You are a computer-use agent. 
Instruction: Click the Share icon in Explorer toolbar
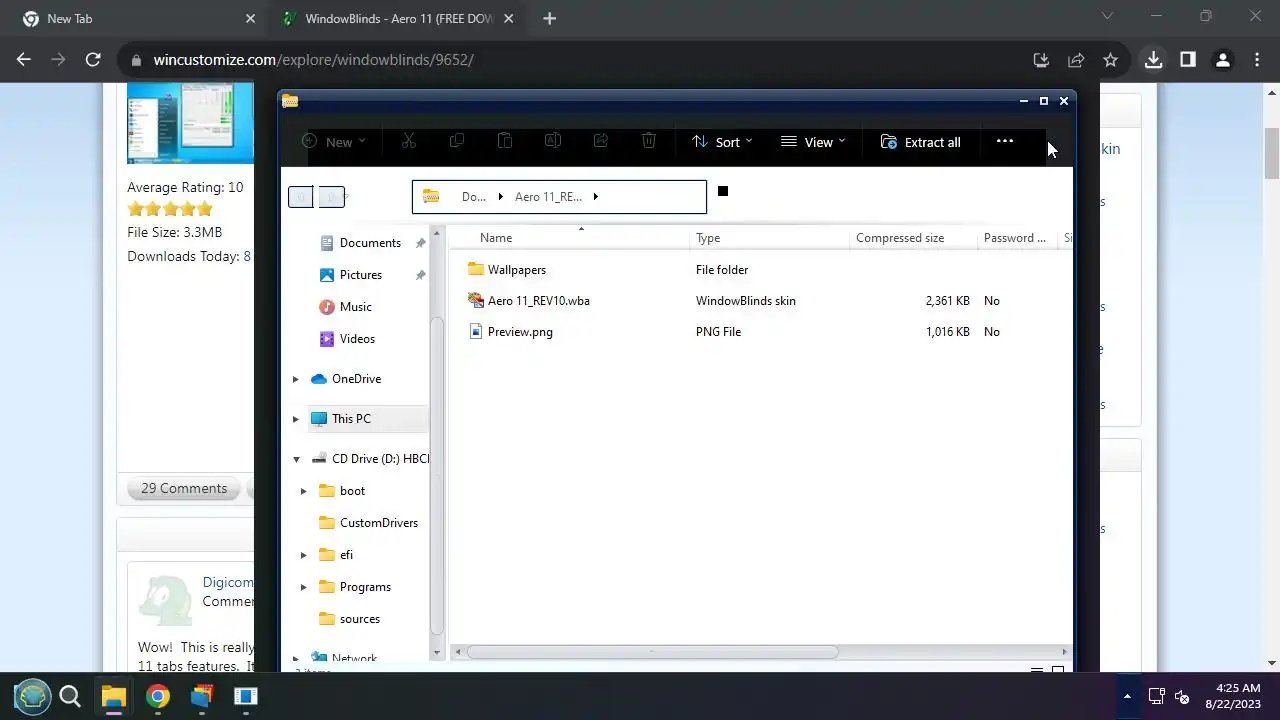coord(601,141)
